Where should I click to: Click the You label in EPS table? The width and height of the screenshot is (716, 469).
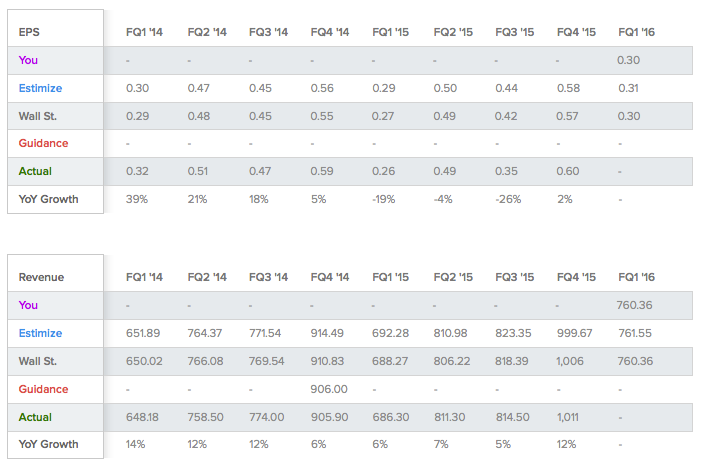(x=28, y=60)
